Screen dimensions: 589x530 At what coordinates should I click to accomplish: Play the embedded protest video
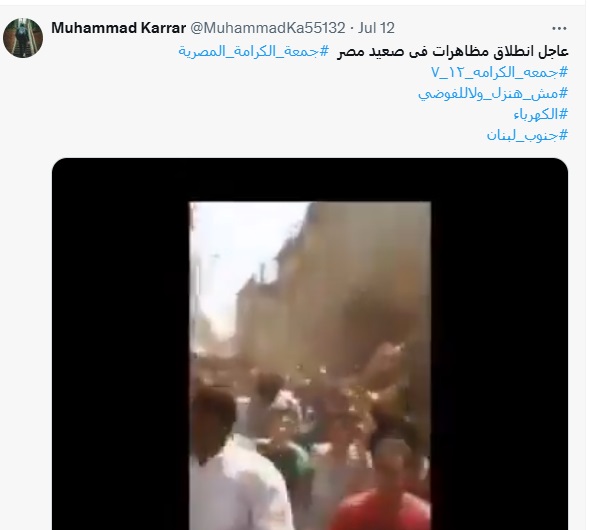(310, 344)
